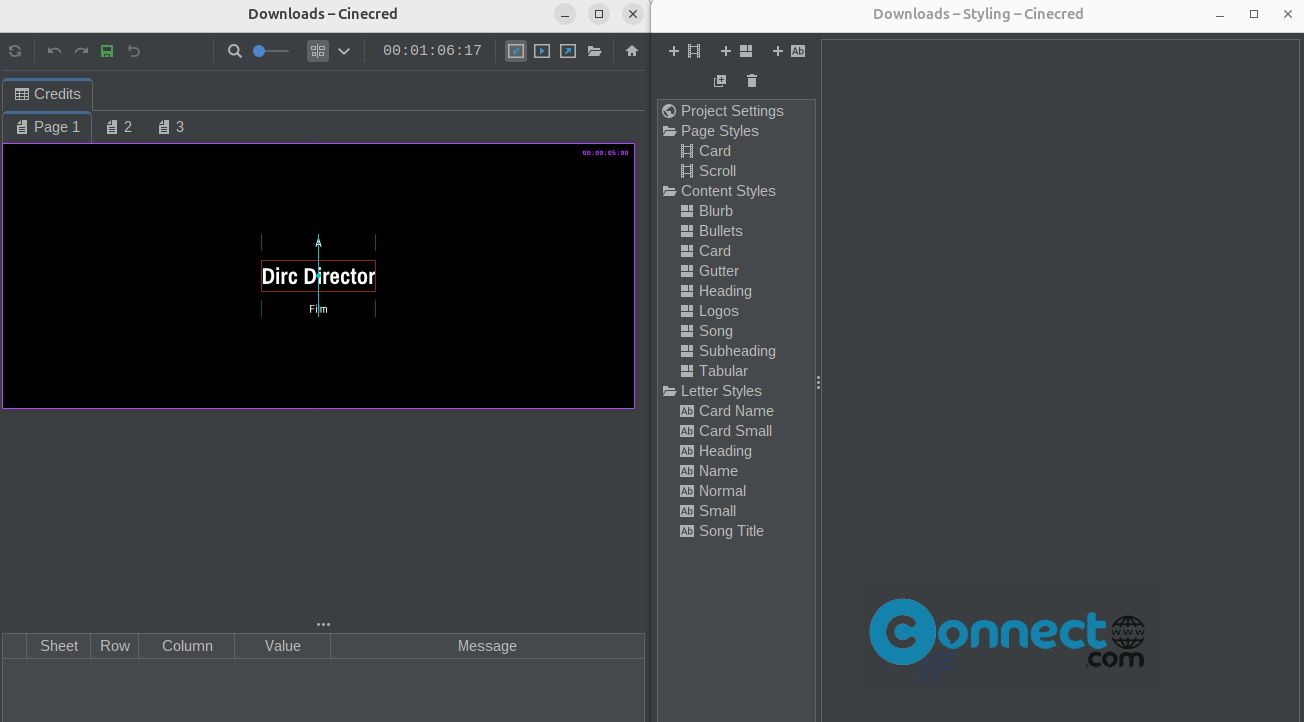Duplicate the selected style
1304x722 pixels.
click(x=720, y=81)
